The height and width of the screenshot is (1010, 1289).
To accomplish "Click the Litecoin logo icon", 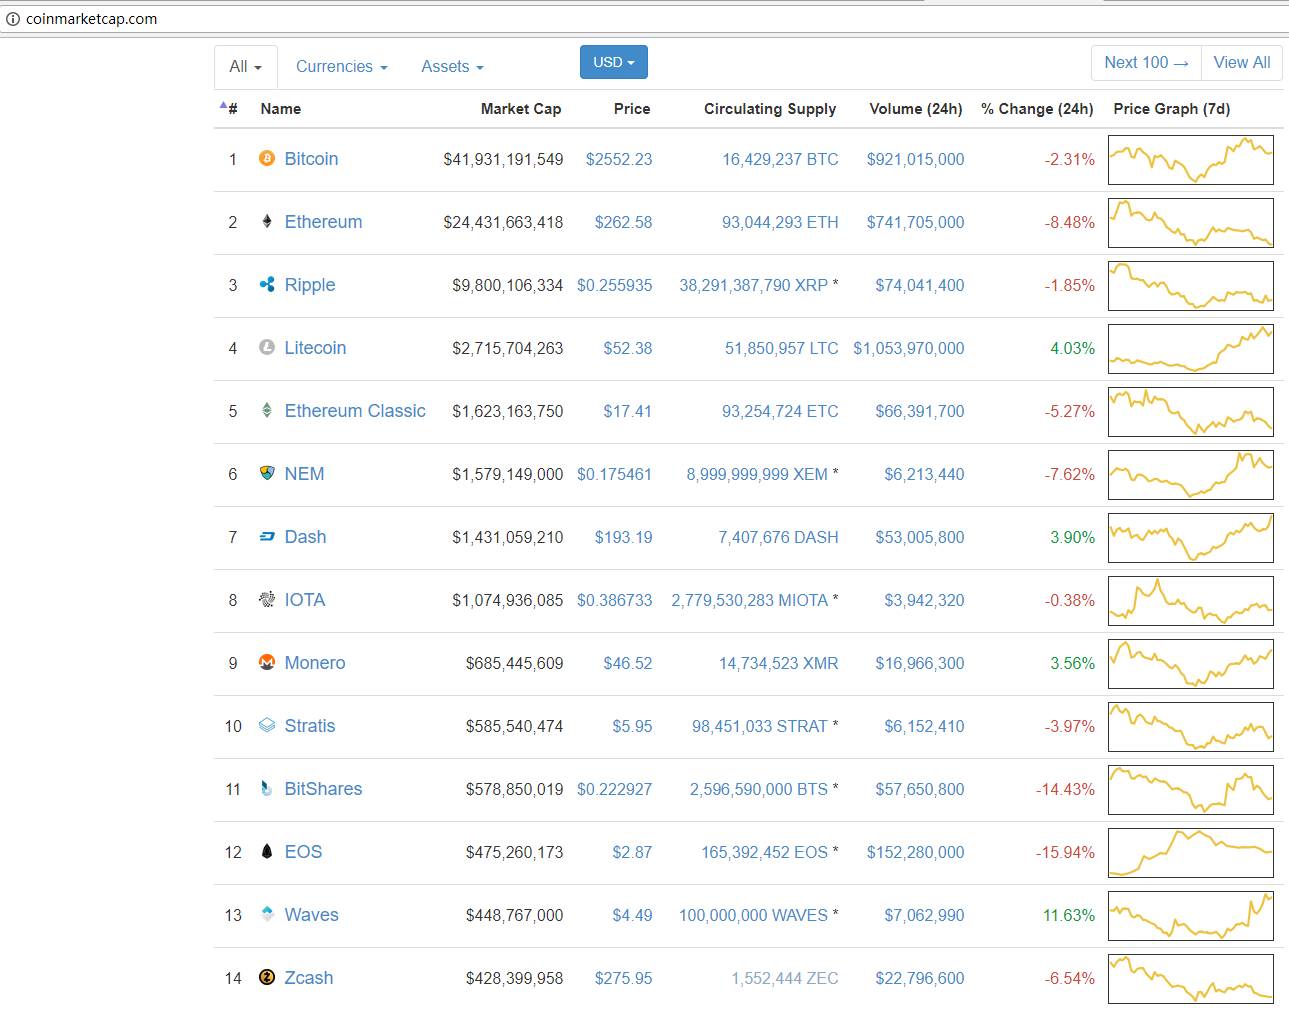I will pyautogui.click(x=267, y=347).
